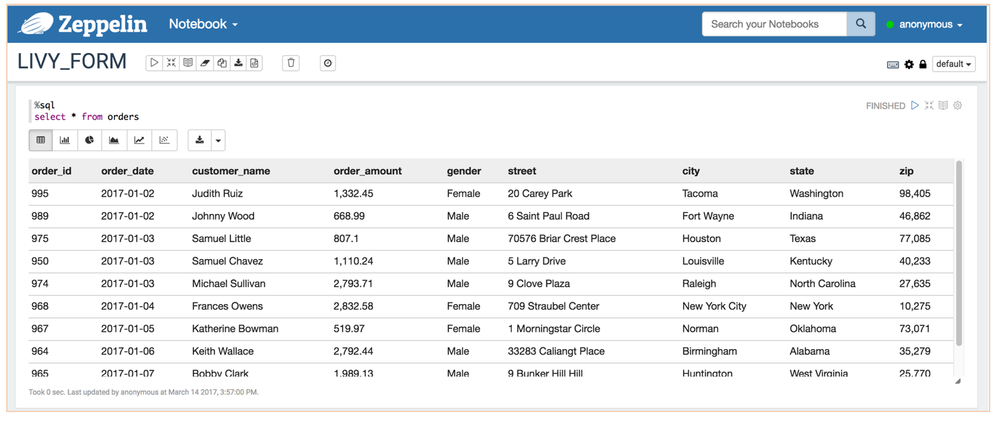Select the order_id cell 995
This screenshot has height=422, width=999.
pyautogui.click(x=40, y=193)
